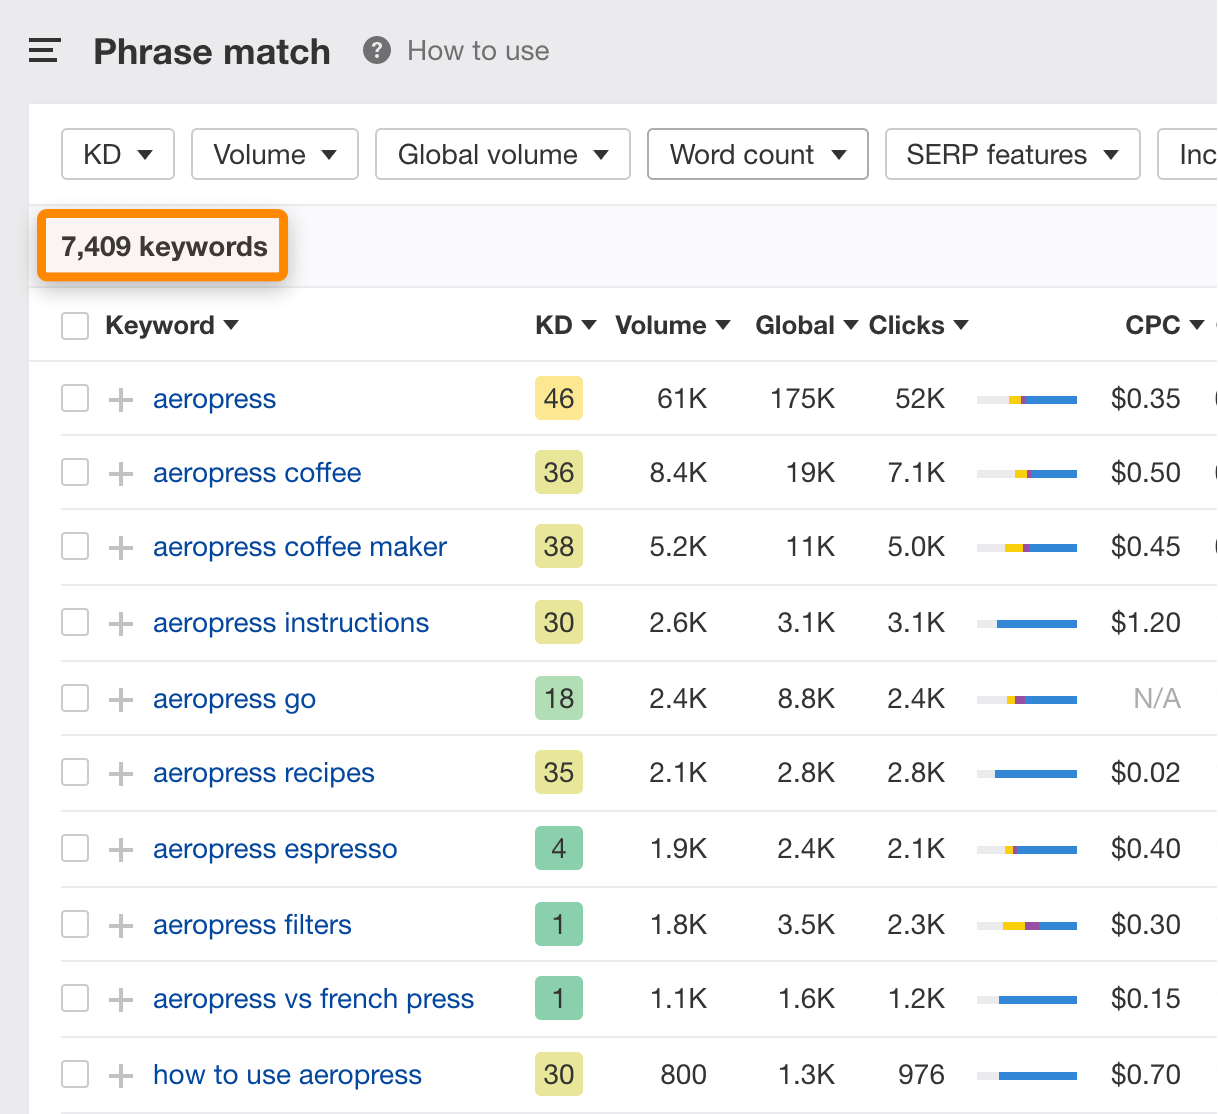Open the aeropress vs french press keyword link
1218x1114 pixels.
[313, 999]
